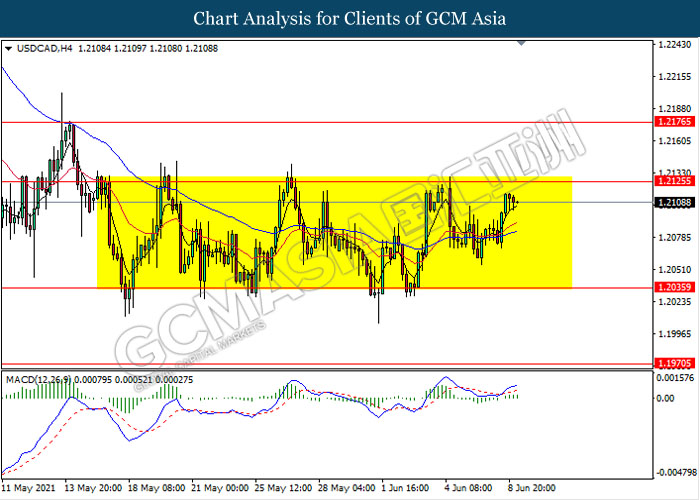The image size is (700, 500).
Task: Click the chart shift triangle marker at top
Action: (x=521, y=43)
